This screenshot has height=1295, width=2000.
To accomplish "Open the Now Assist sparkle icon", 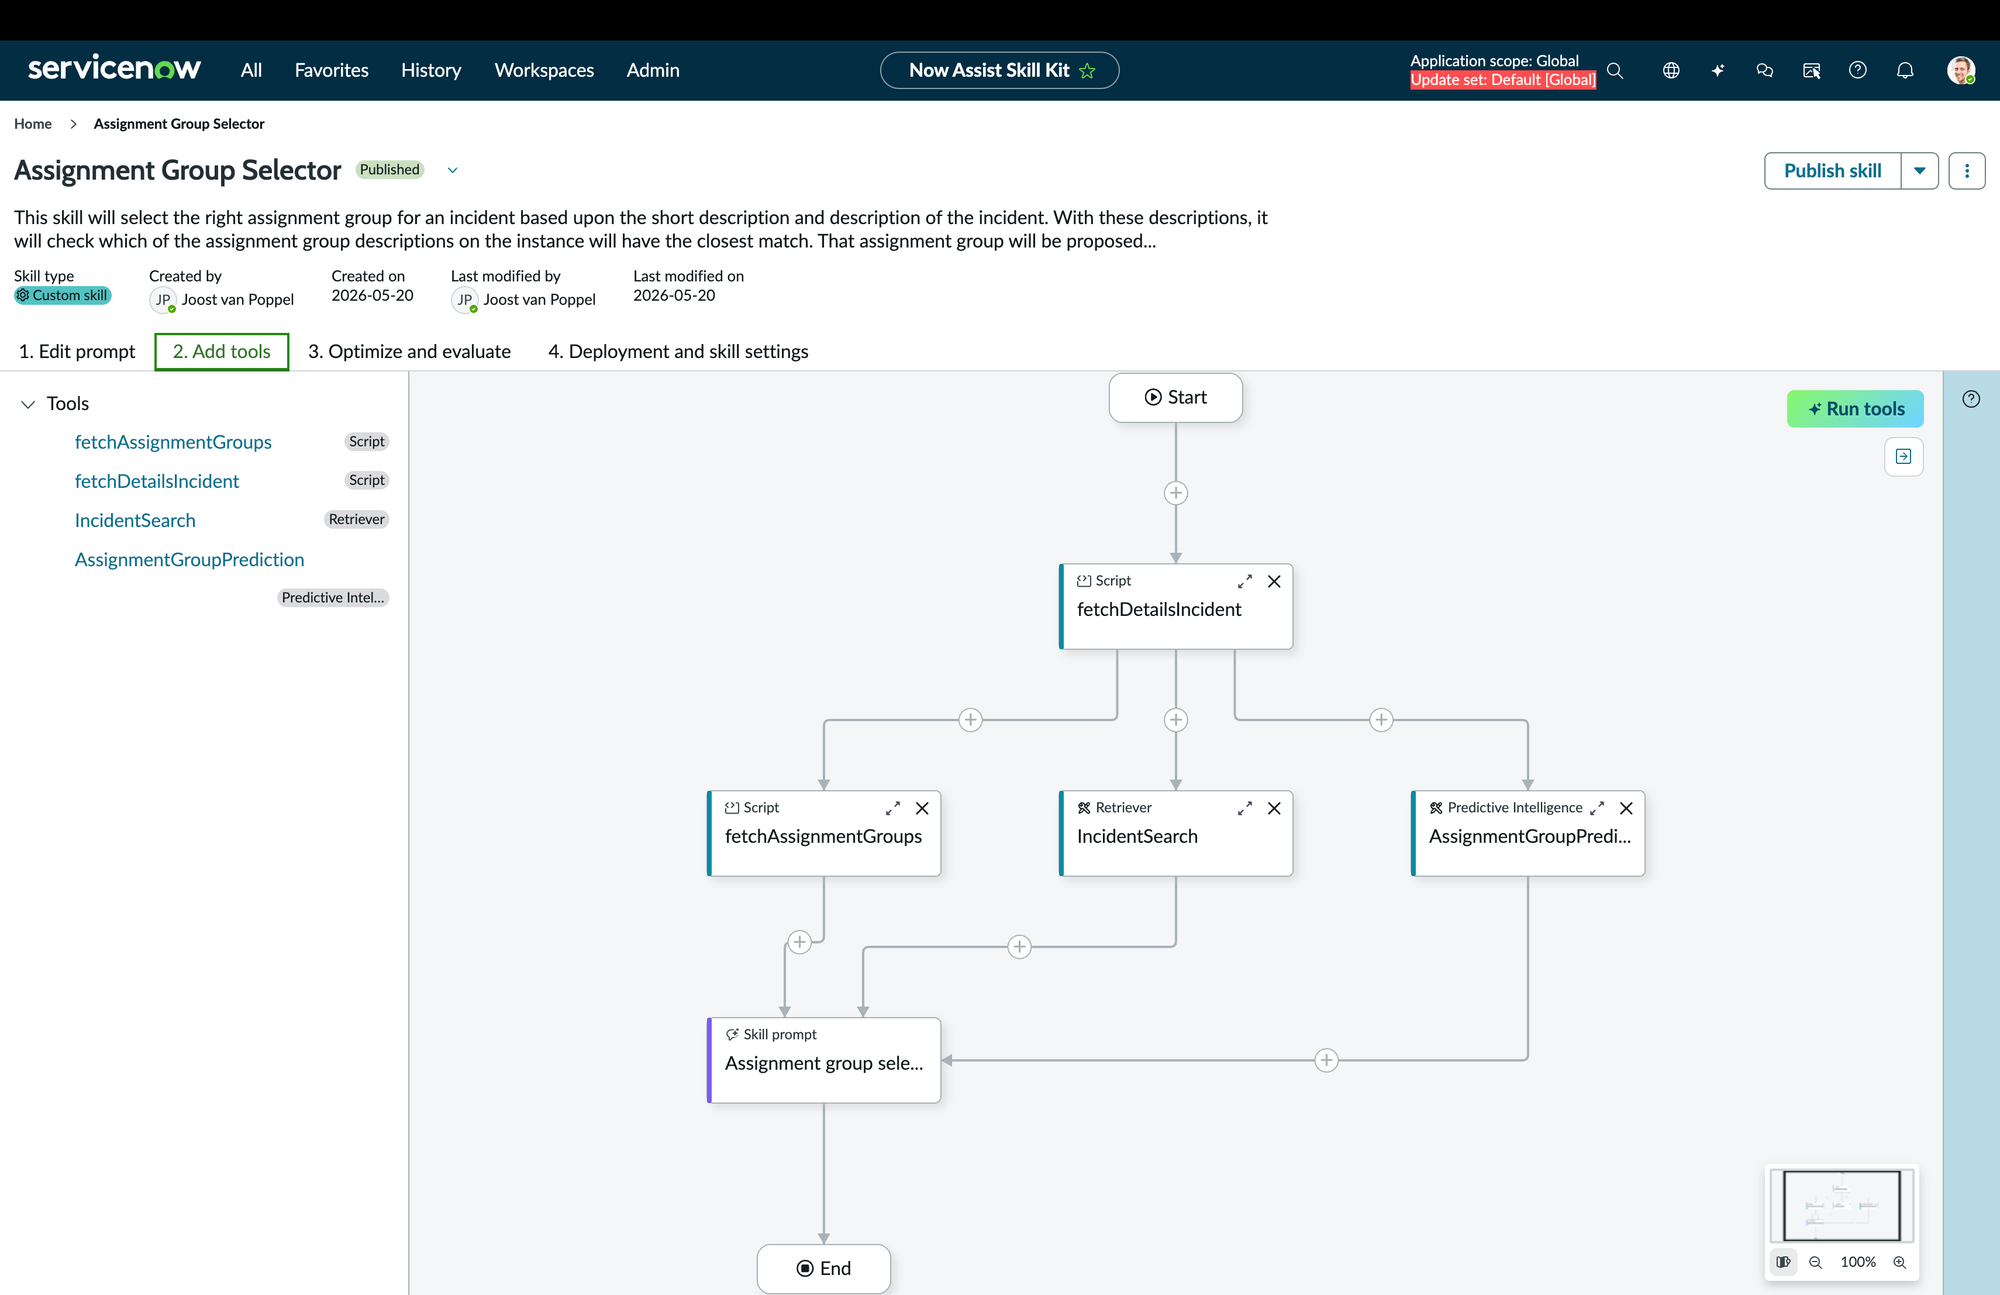I will (1718, 70).
